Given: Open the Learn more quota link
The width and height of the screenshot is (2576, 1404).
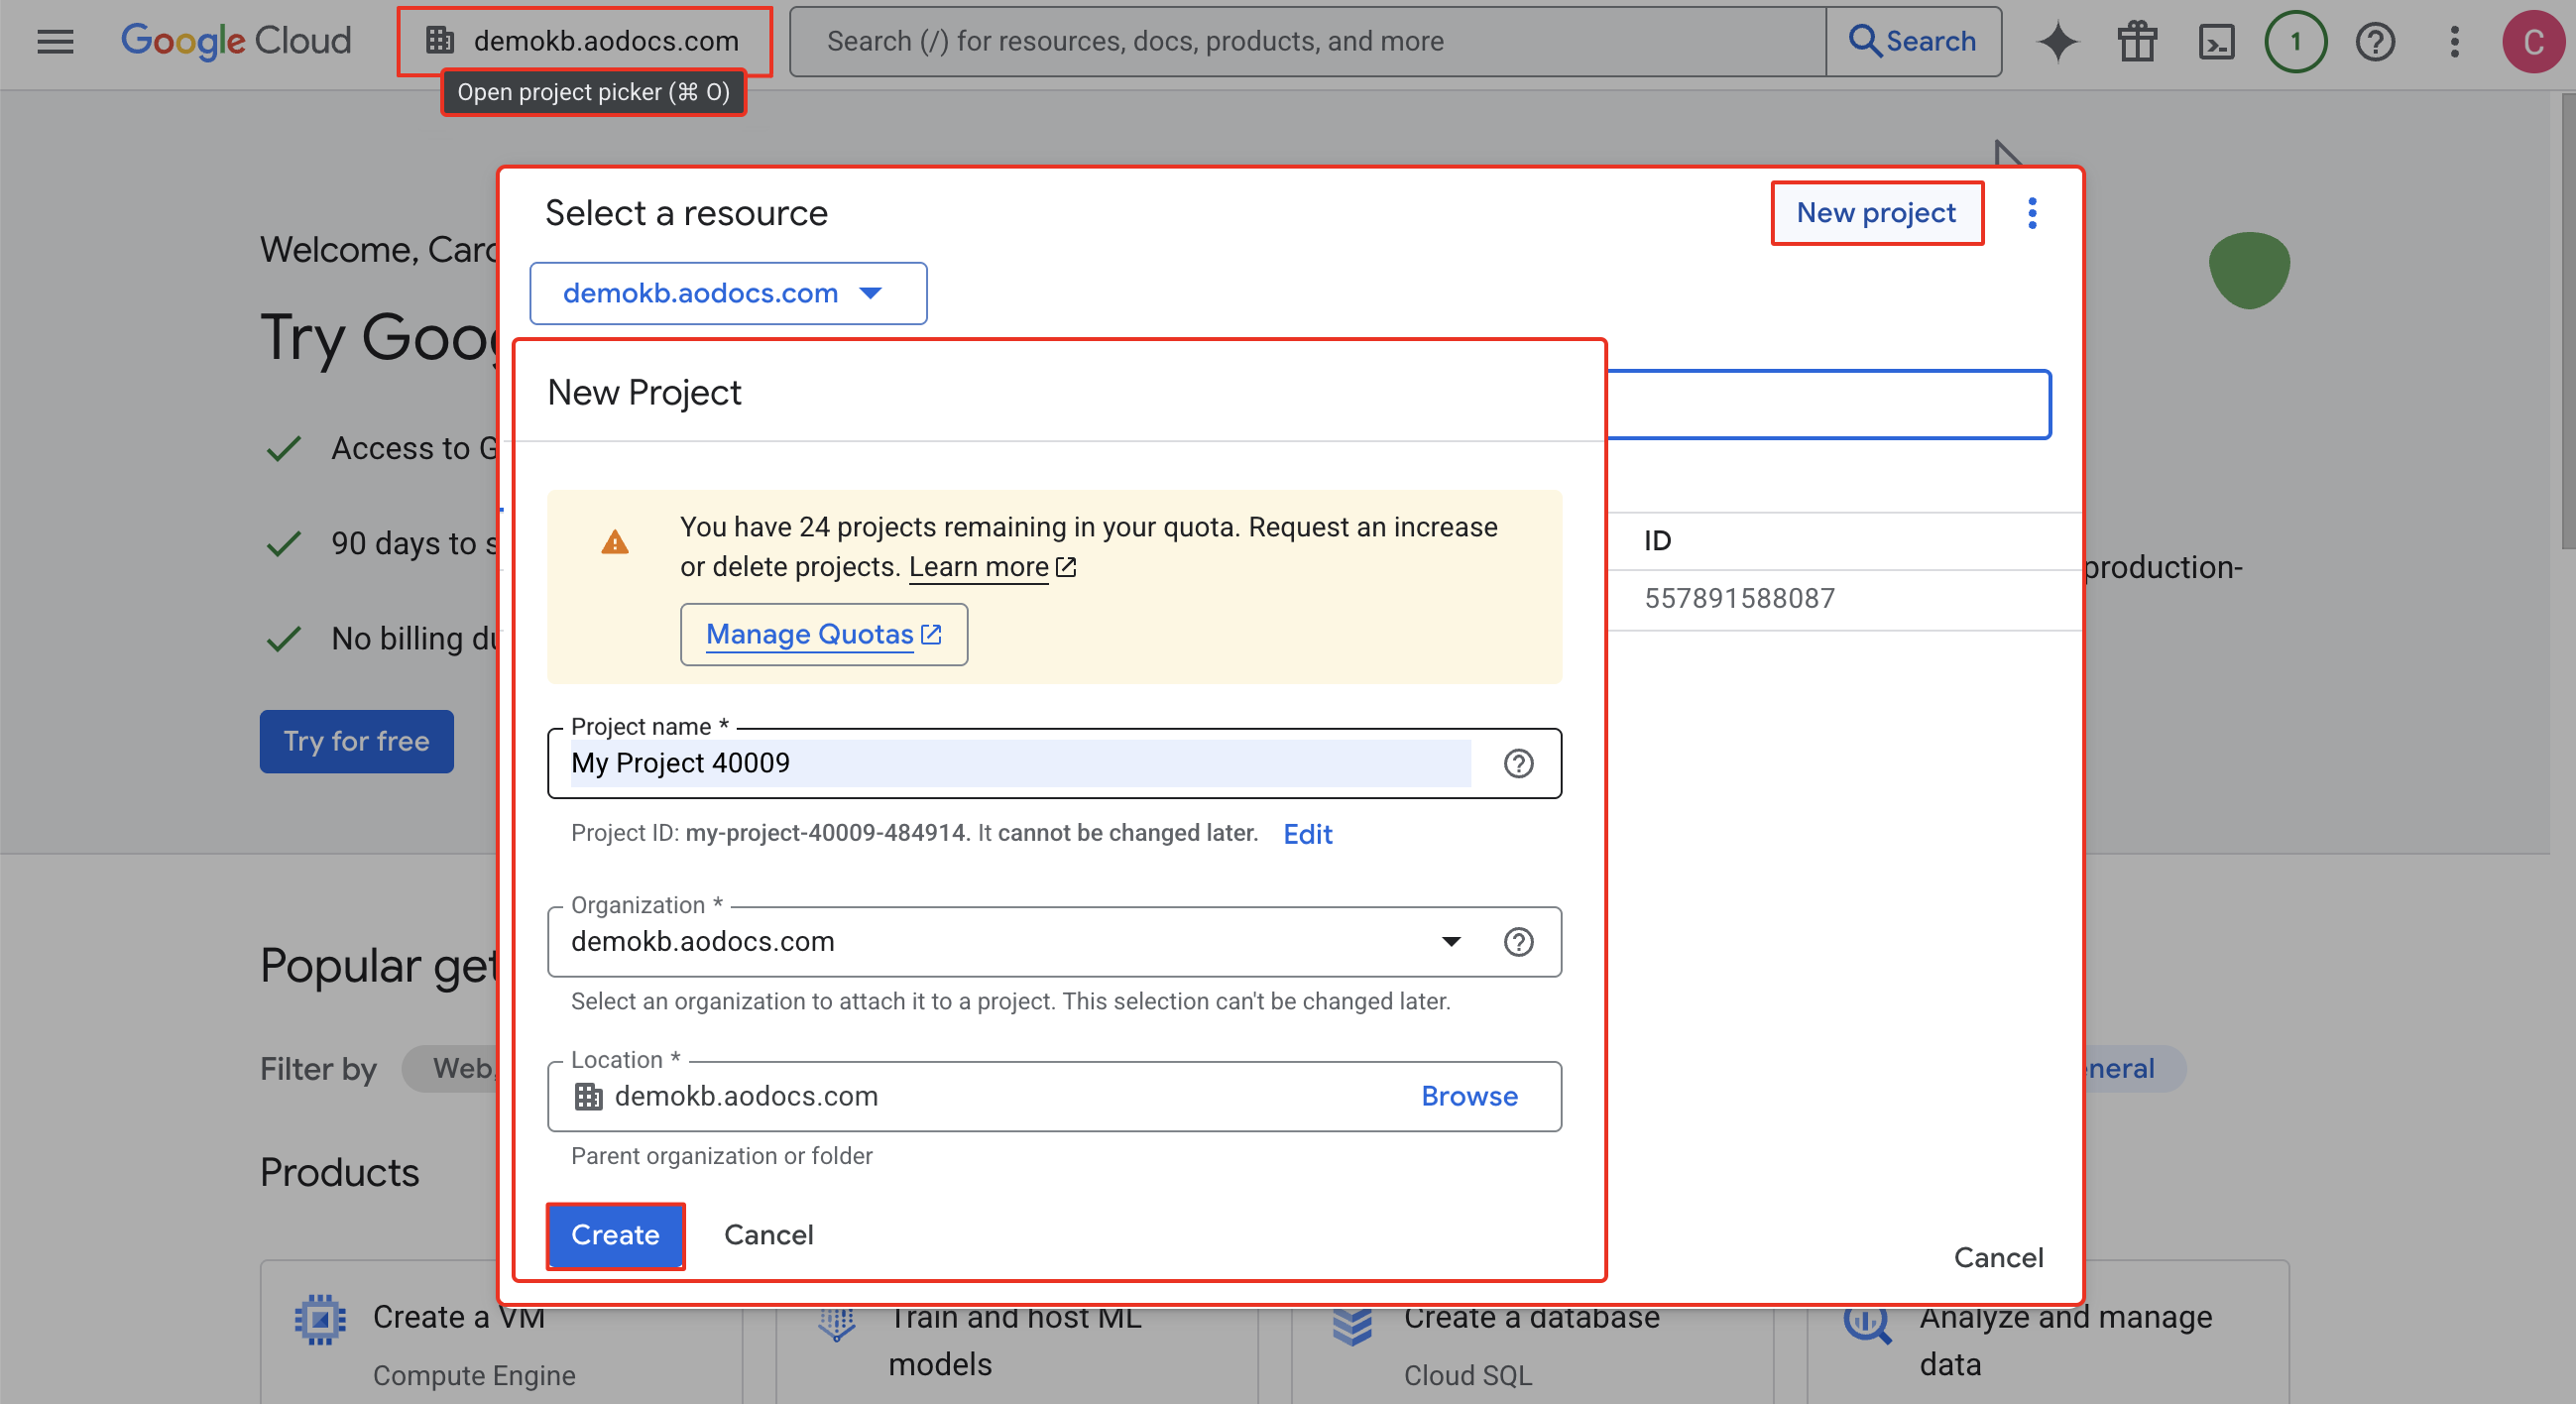Looking at the screenshot, I should pos(992,567).
